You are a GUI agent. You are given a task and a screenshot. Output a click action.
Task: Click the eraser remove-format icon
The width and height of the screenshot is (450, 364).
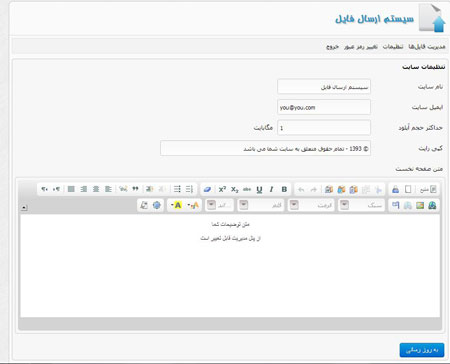(207, 189)
